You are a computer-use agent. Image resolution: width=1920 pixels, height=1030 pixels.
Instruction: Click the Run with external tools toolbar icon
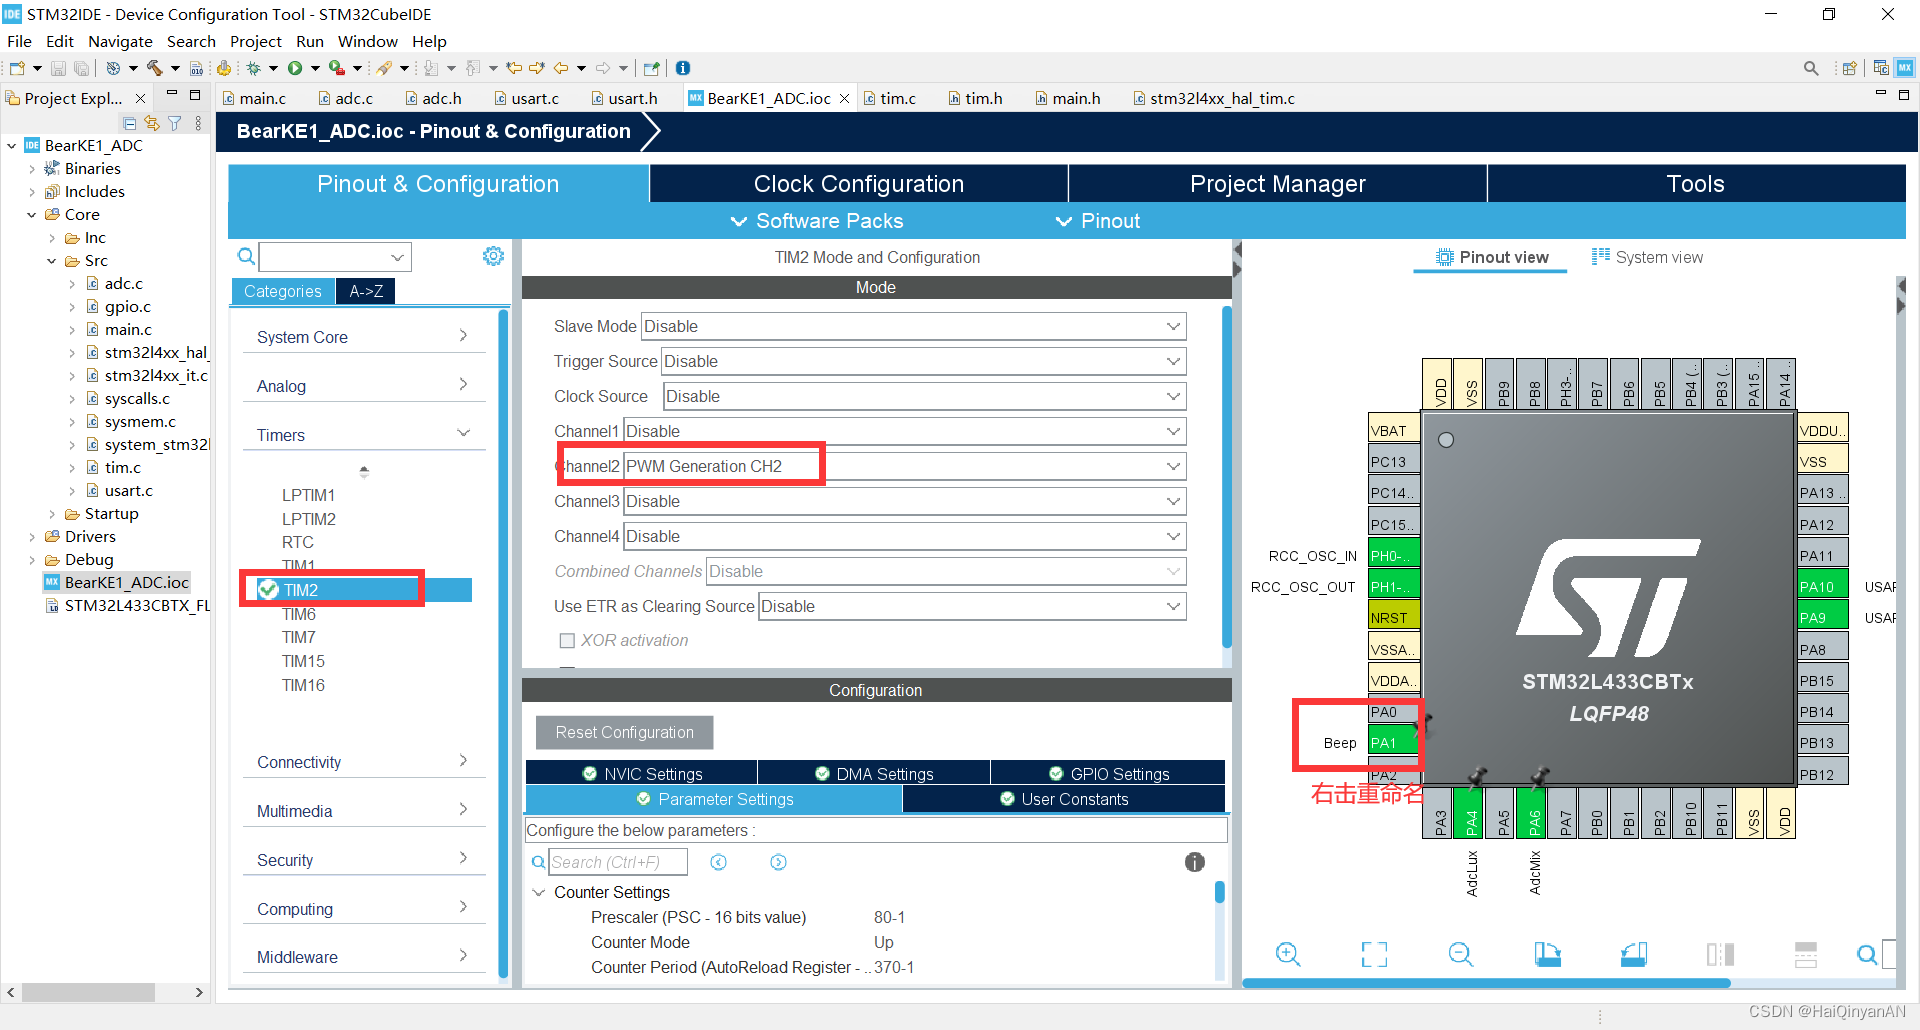pos(337,68)
